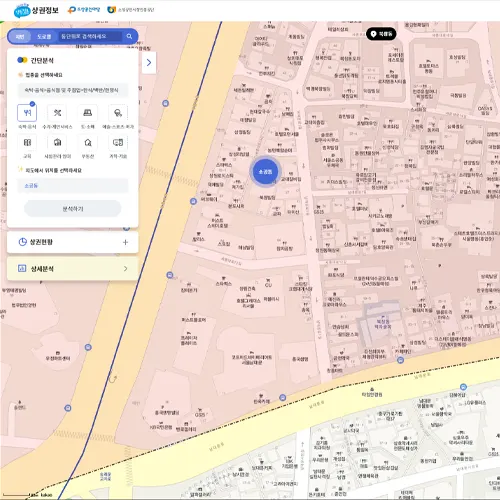Select the 도·소매 category icon
500x500 pixels.
click(88, 113)
